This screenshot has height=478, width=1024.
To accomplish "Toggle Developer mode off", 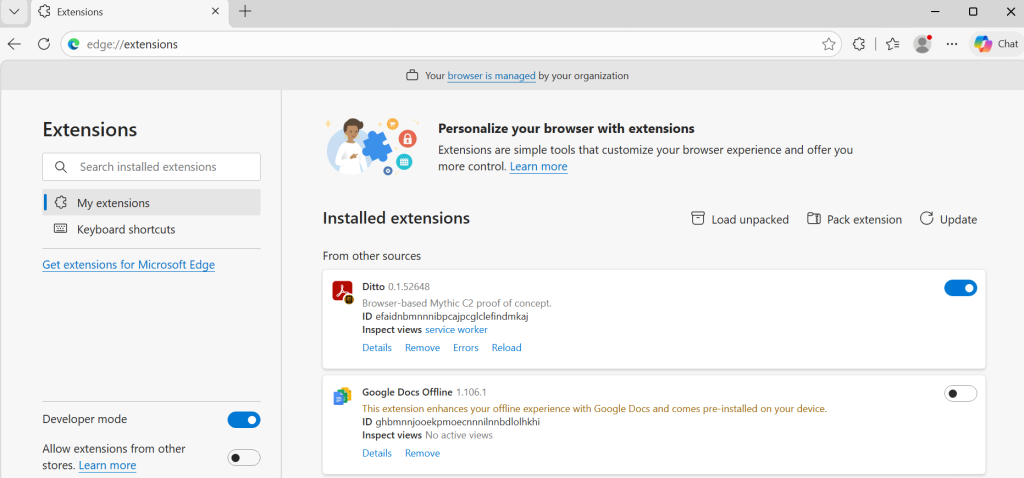I will click(244, 420).
